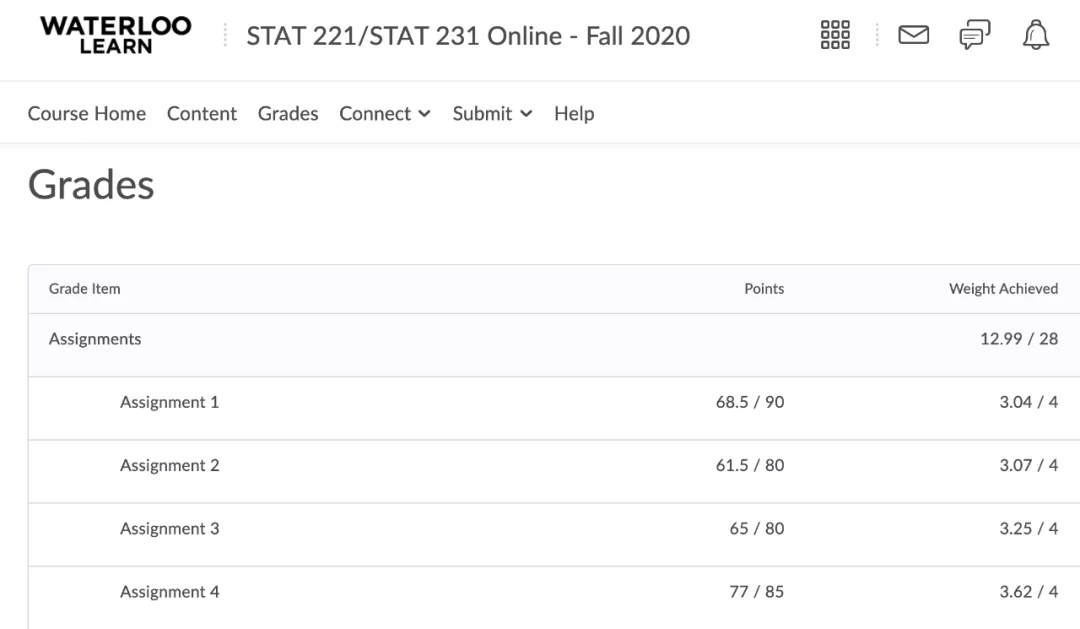1080x629 pixels.
Task: Open the course selector grid icon
Action: point(835,36)
